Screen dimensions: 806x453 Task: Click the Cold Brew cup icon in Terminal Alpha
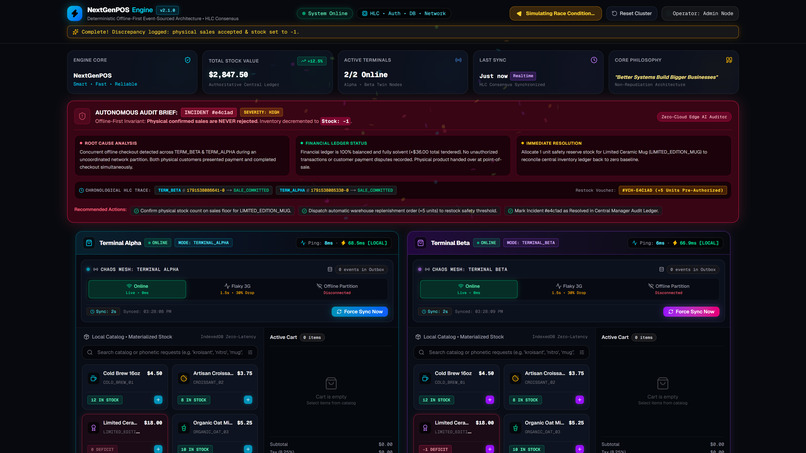94,378
